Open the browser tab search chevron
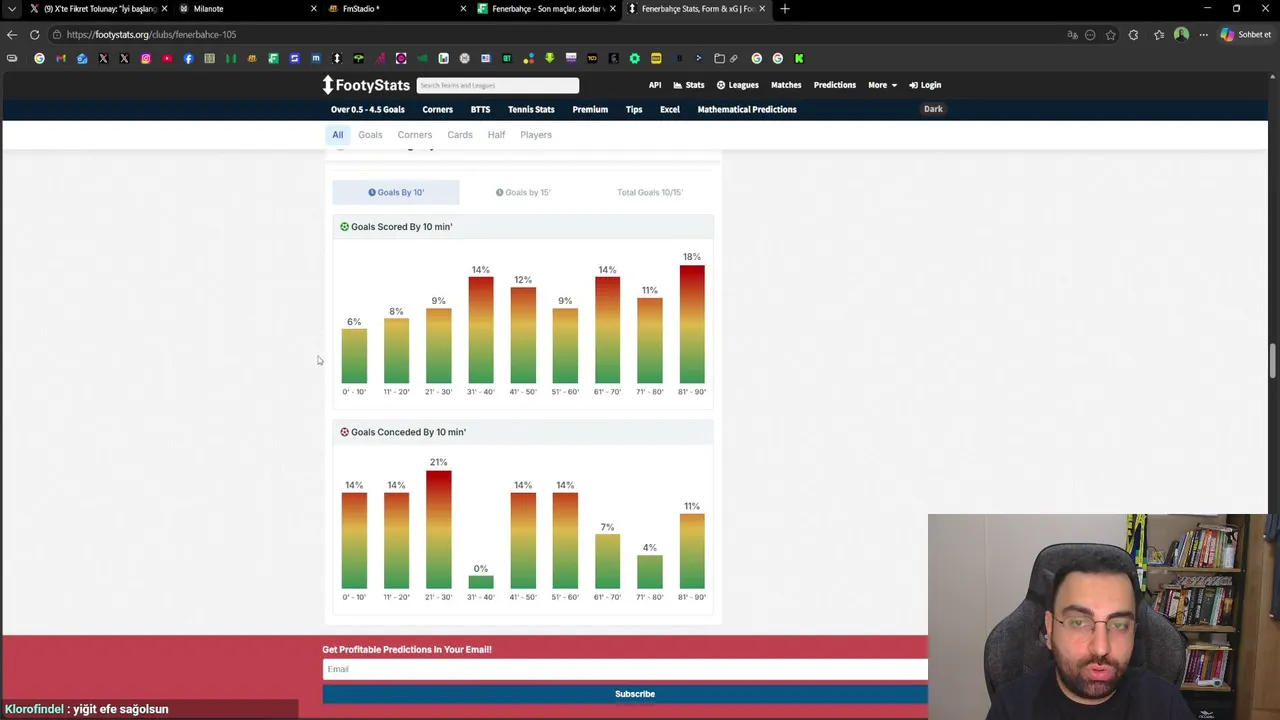This screenshot has width=1280, height=720. click(x=11, y=9)
